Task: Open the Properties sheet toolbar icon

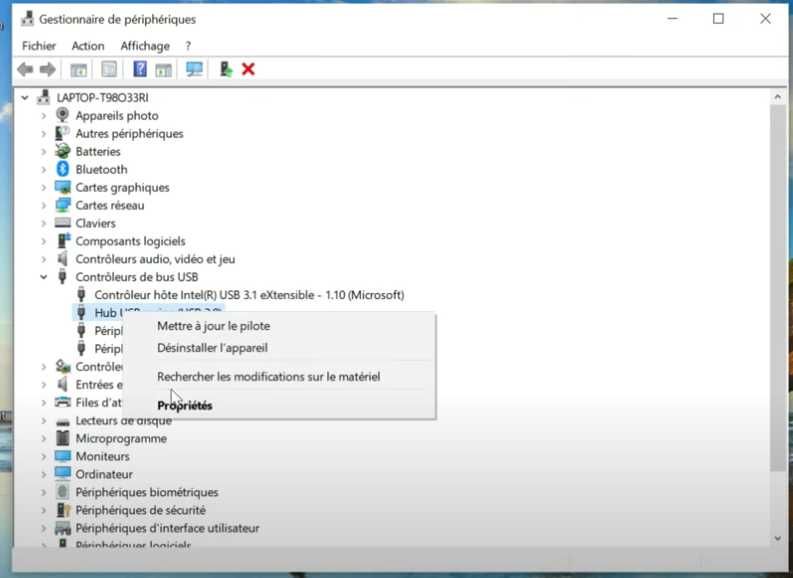Action: (x=109, y=69)
